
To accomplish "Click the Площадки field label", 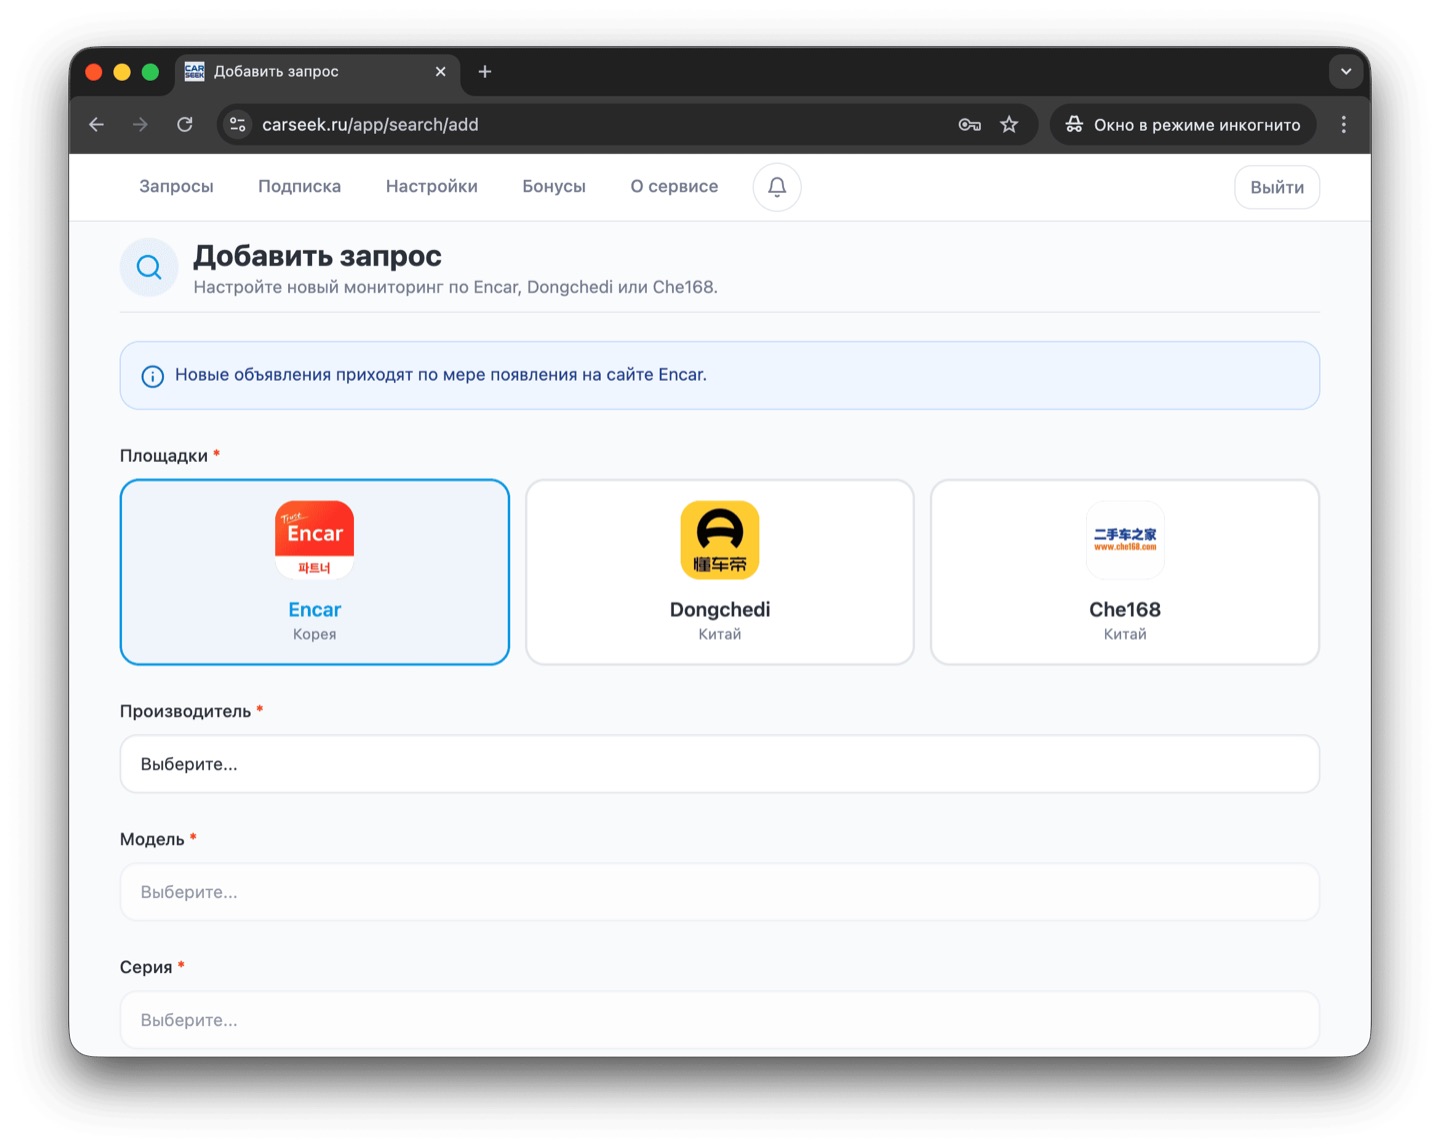I will 164,456.
